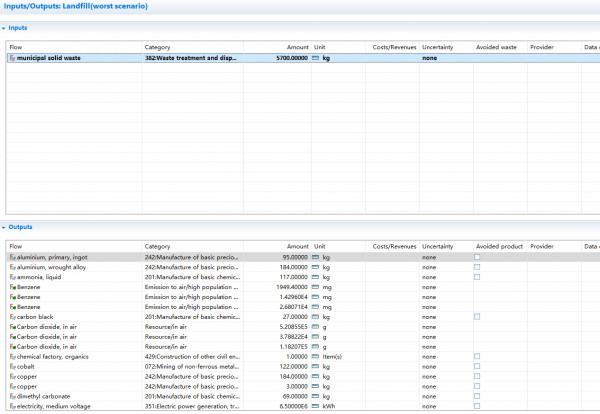Image resolution: width=600 pixels, height=414 pixels.
Task: Click the unit icon in chemical factory, organics row
Action: (315, 357)
